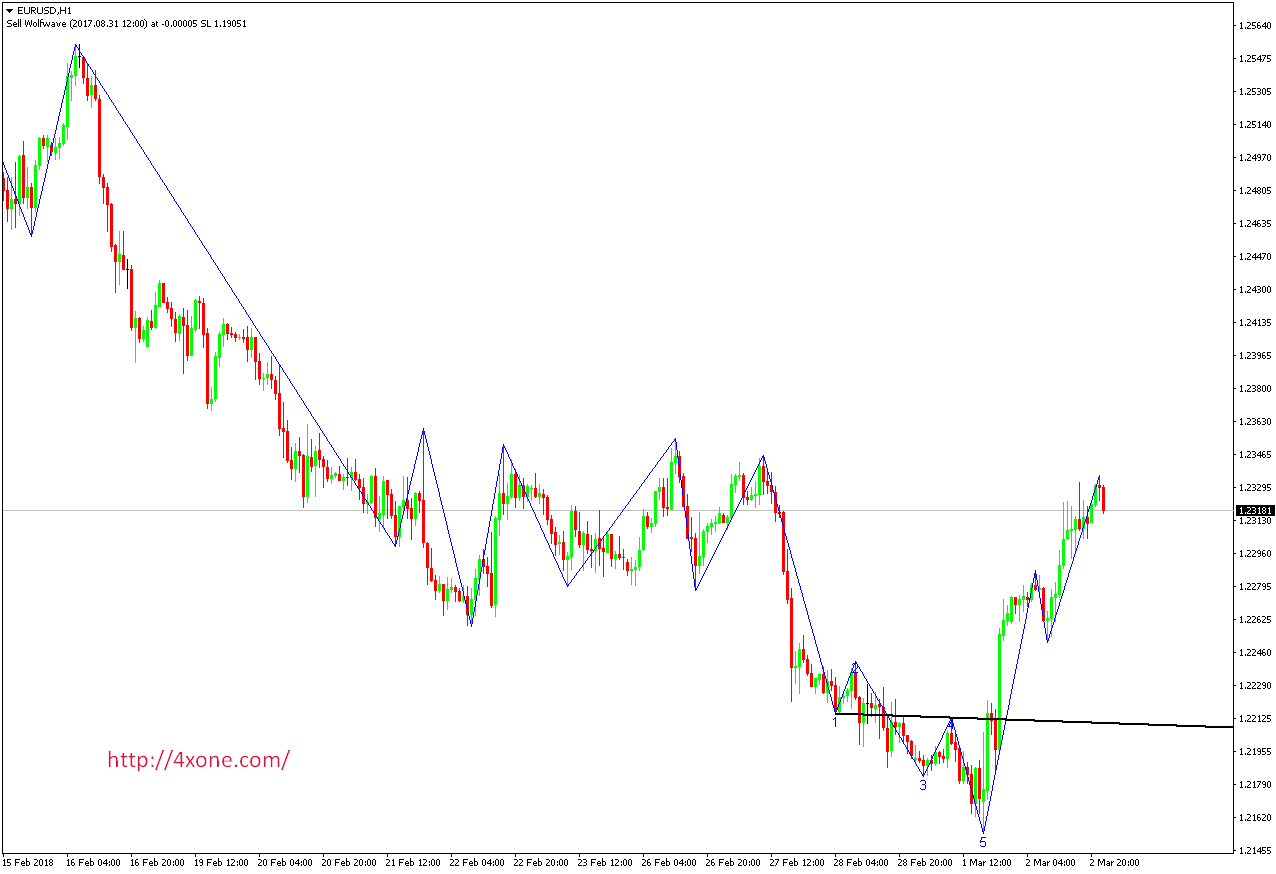The image size is (1276, 874).
Task: Click the Sell Wolfwave indicator label text
Action: pyautogui.click(x=126, y=23)
